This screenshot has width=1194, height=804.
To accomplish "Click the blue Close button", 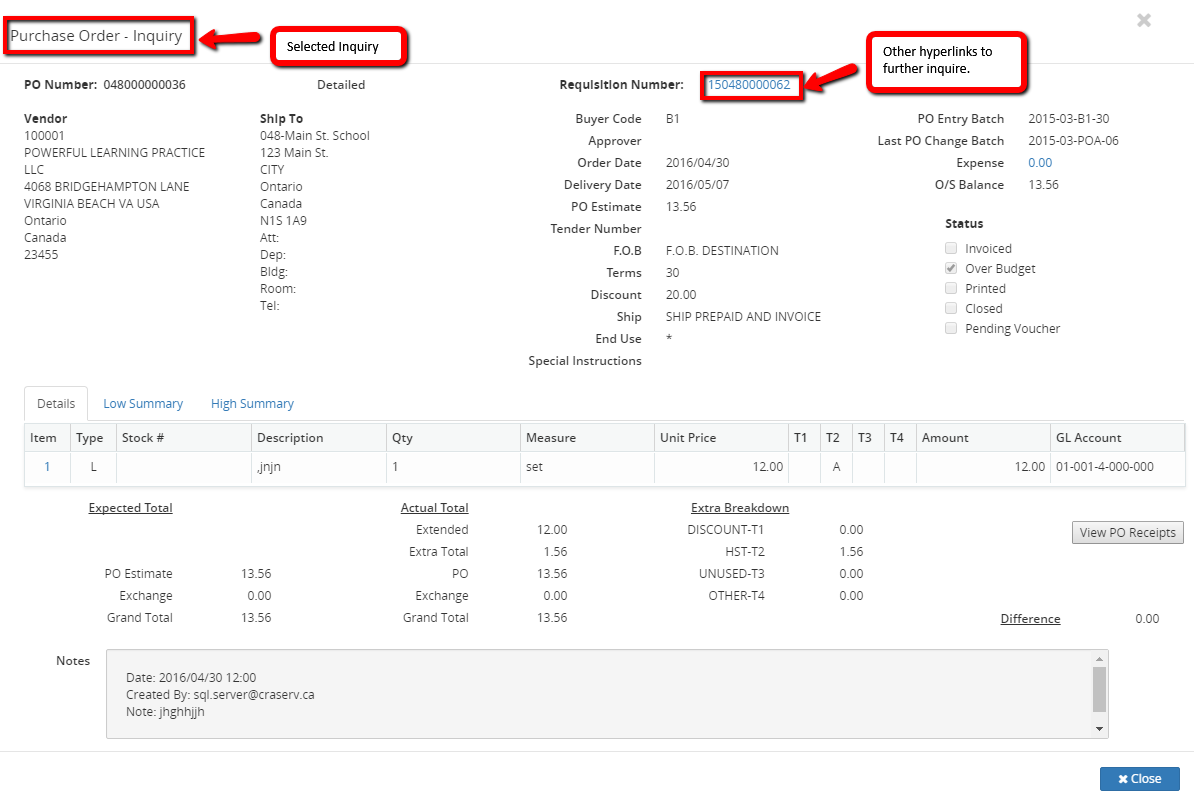I will pos(1139,779).
